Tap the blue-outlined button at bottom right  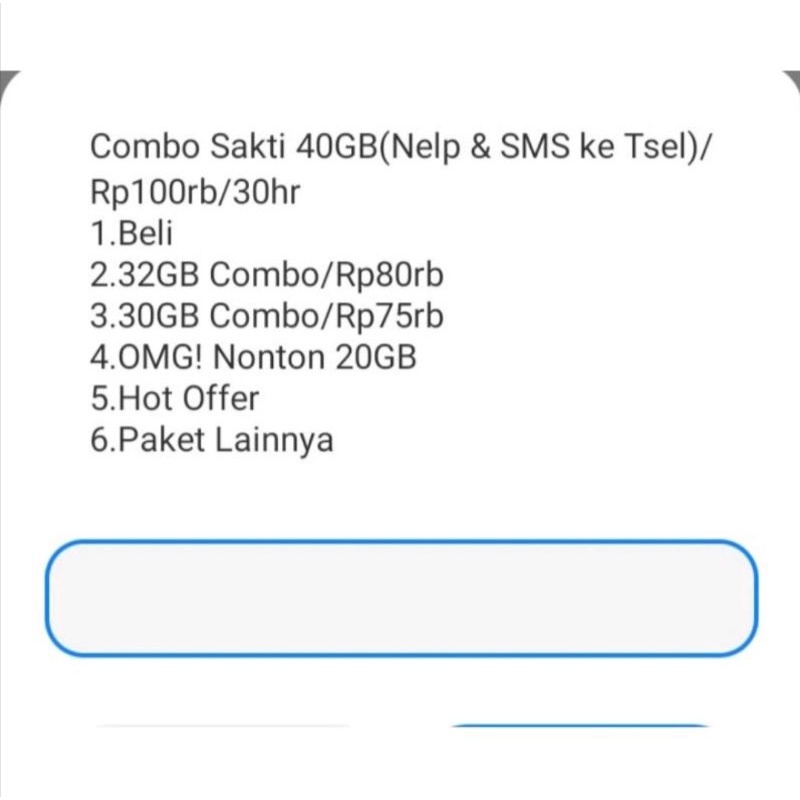(x=580, y=728)
